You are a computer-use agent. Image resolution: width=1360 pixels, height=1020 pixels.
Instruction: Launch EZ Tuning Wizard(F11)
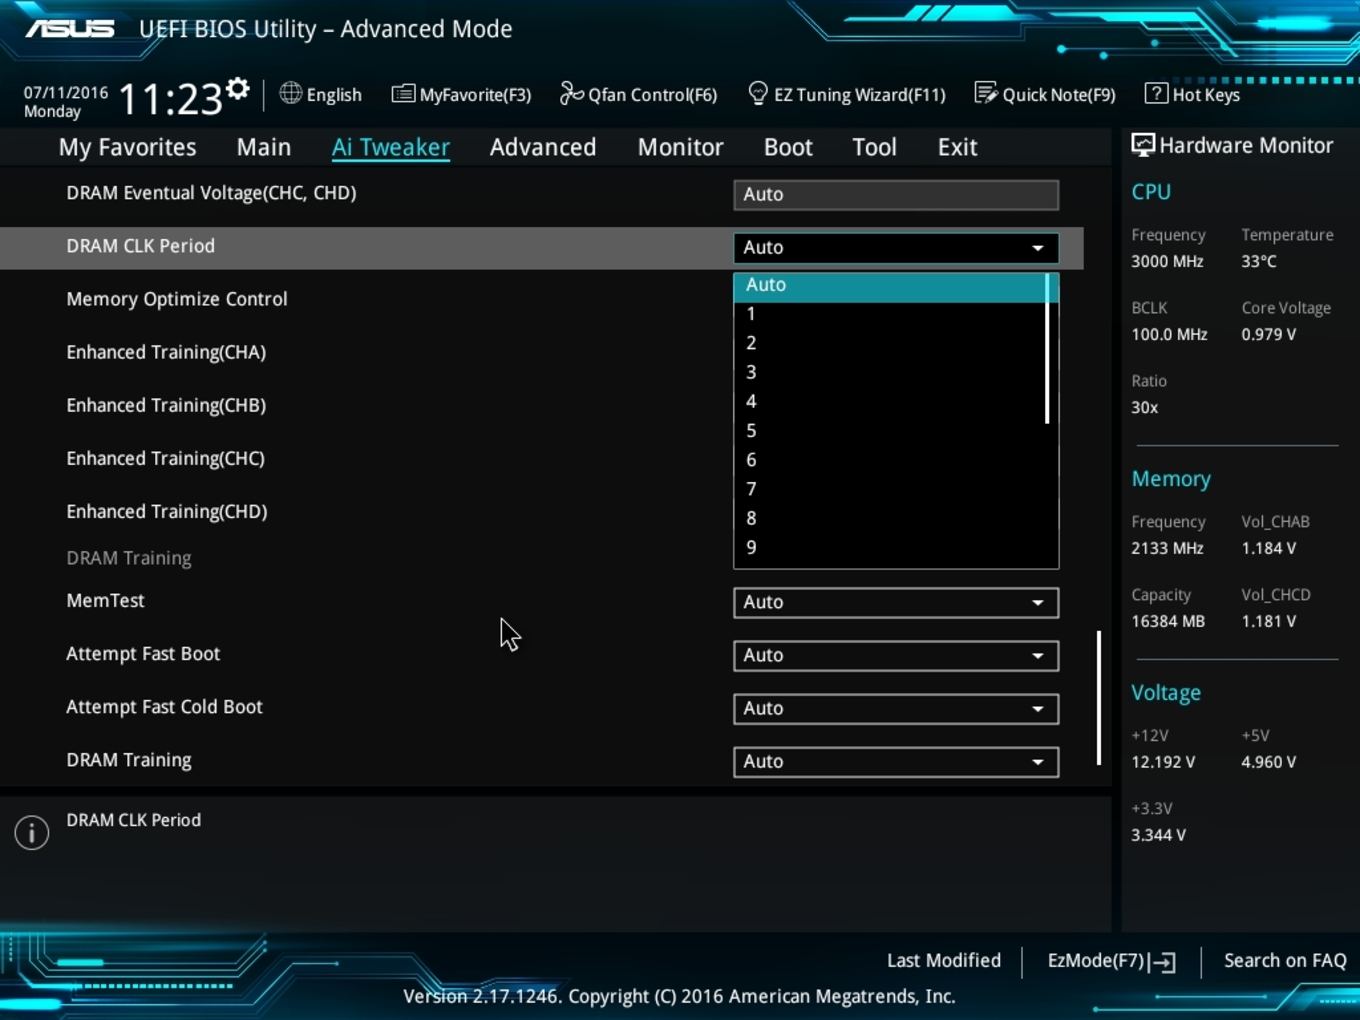(847, 94)
